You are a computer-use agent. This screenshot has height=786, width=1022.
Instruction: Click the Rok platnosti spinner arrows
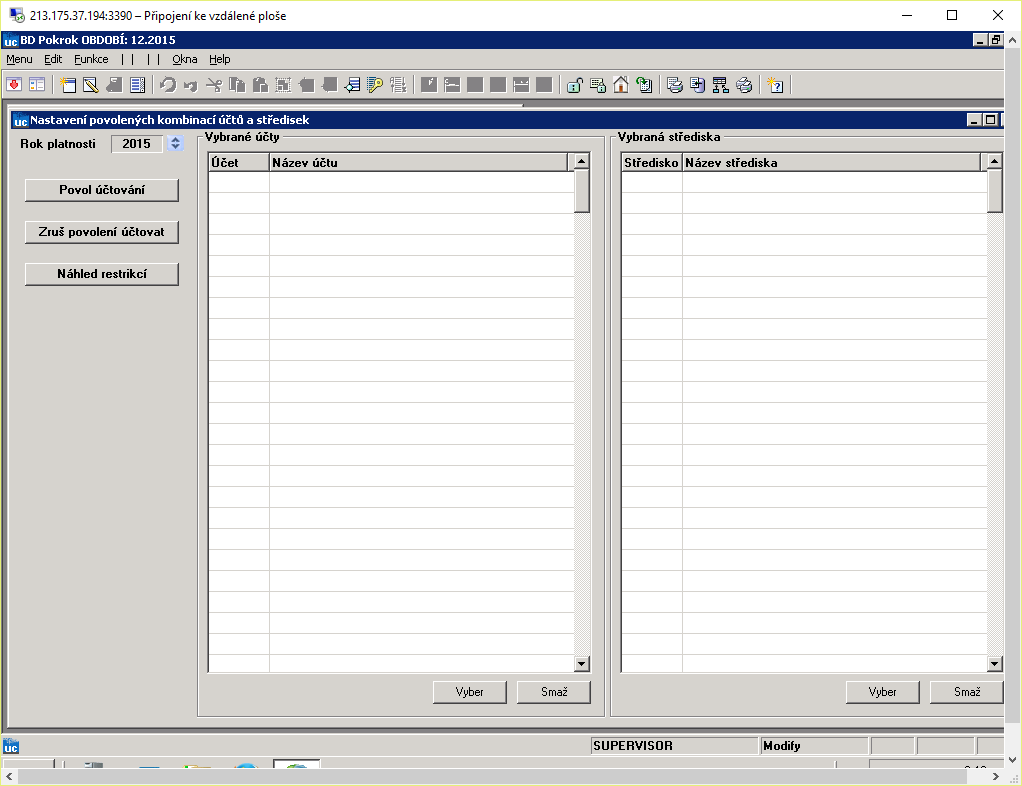pos(175,143)
